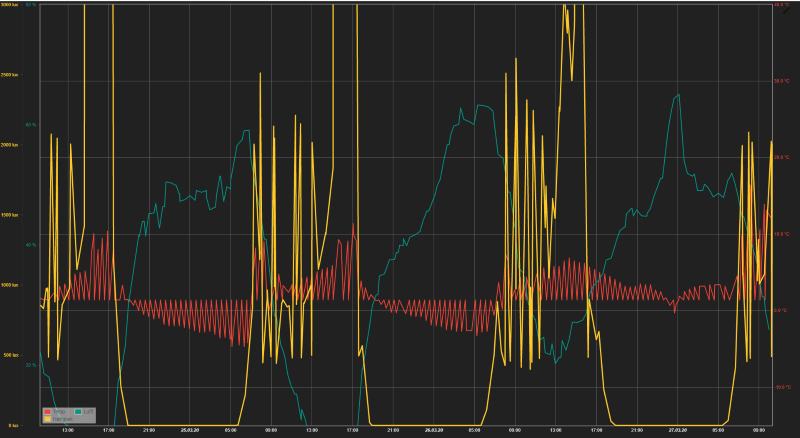The height and width of the screenshot is (438, 800).
Task: Click the 60 % humidity axis label
Action: (x=31, y=125)
